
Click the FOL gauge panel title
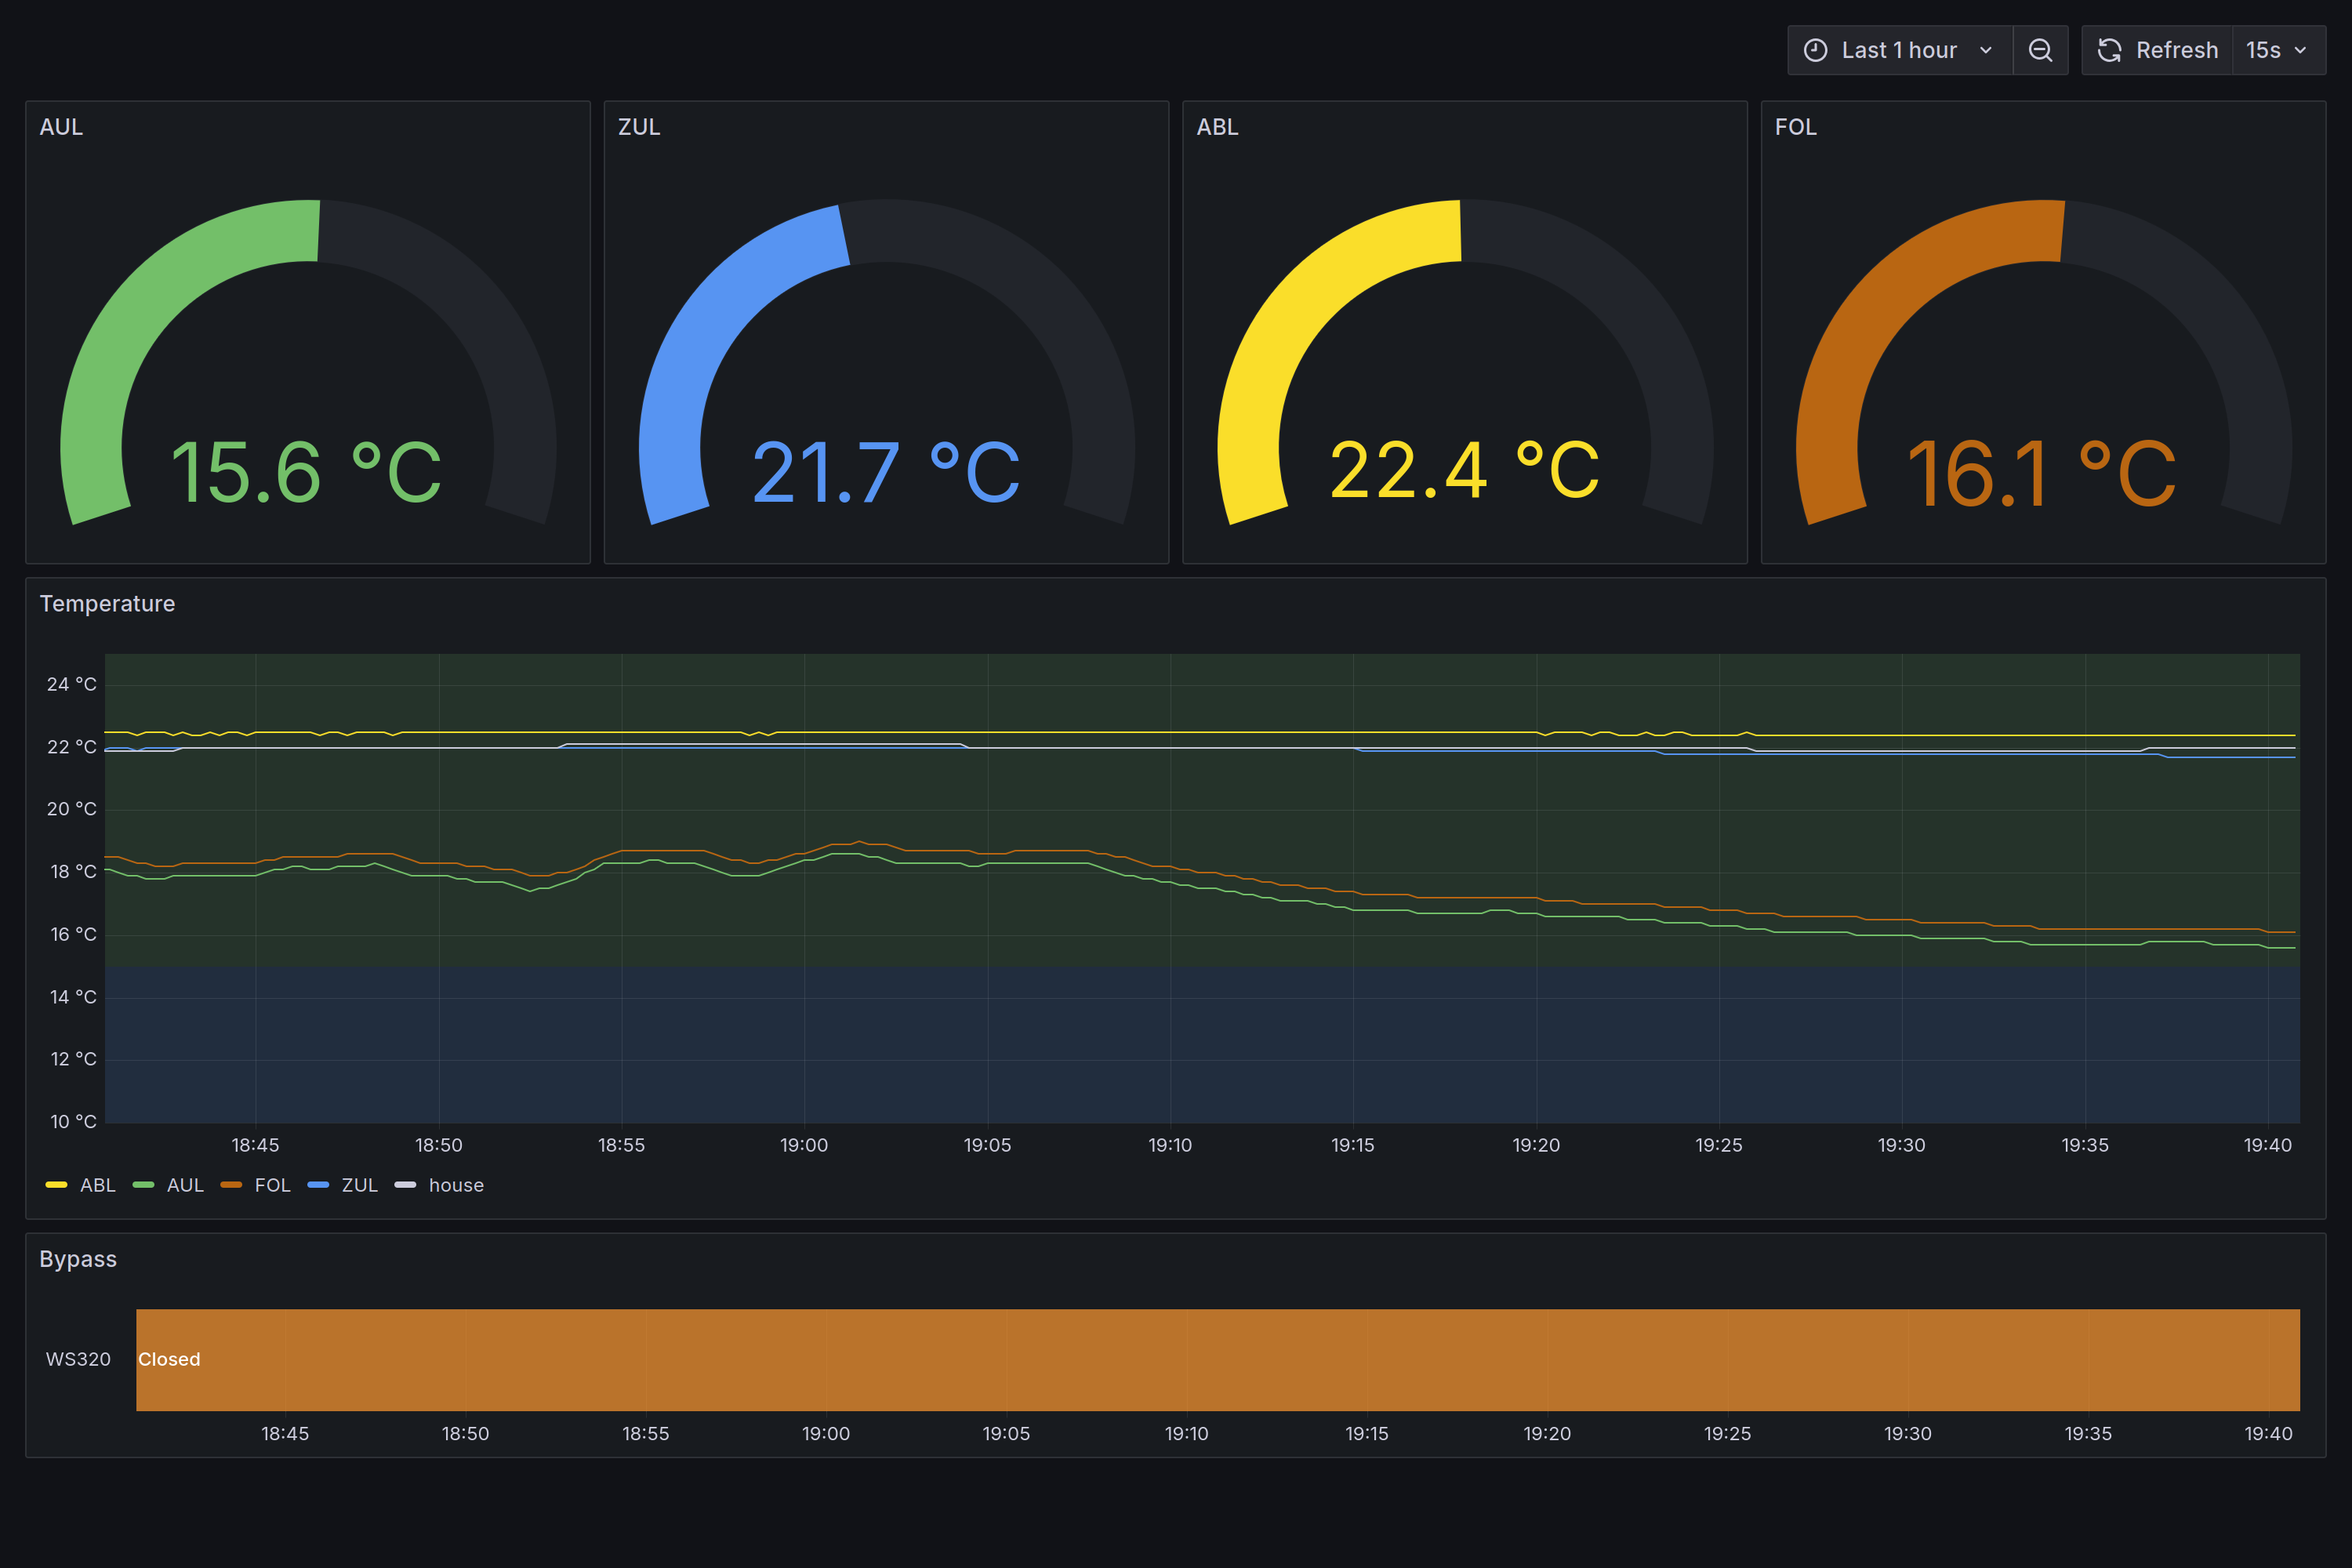[x=1795, y=127]
